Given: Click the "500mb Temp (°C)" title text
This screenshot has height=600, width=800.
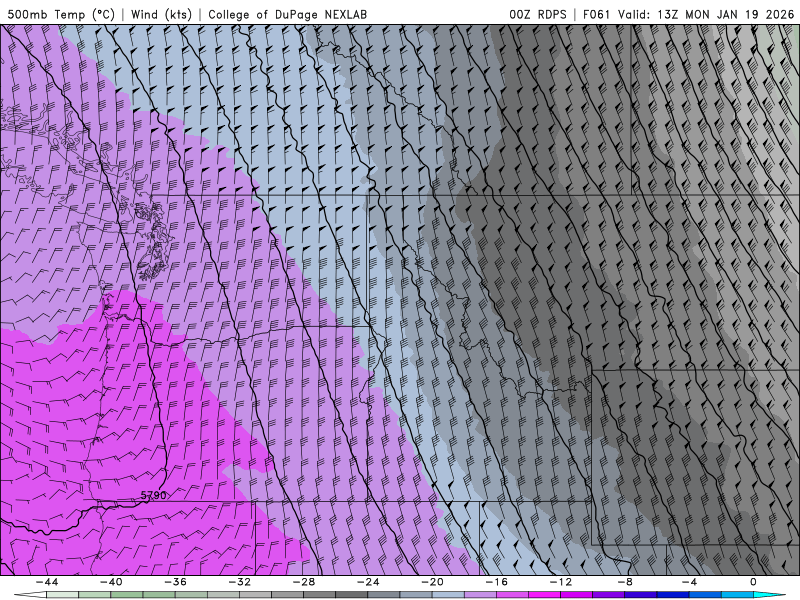Looking at the screenshot, I should (61, 14).
